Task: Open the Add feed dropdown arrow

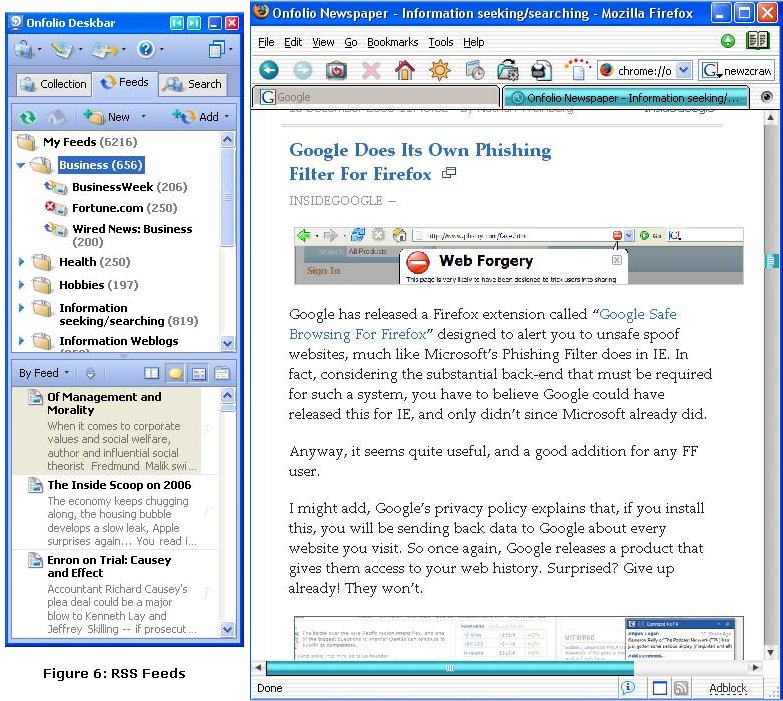Action: 227,116
